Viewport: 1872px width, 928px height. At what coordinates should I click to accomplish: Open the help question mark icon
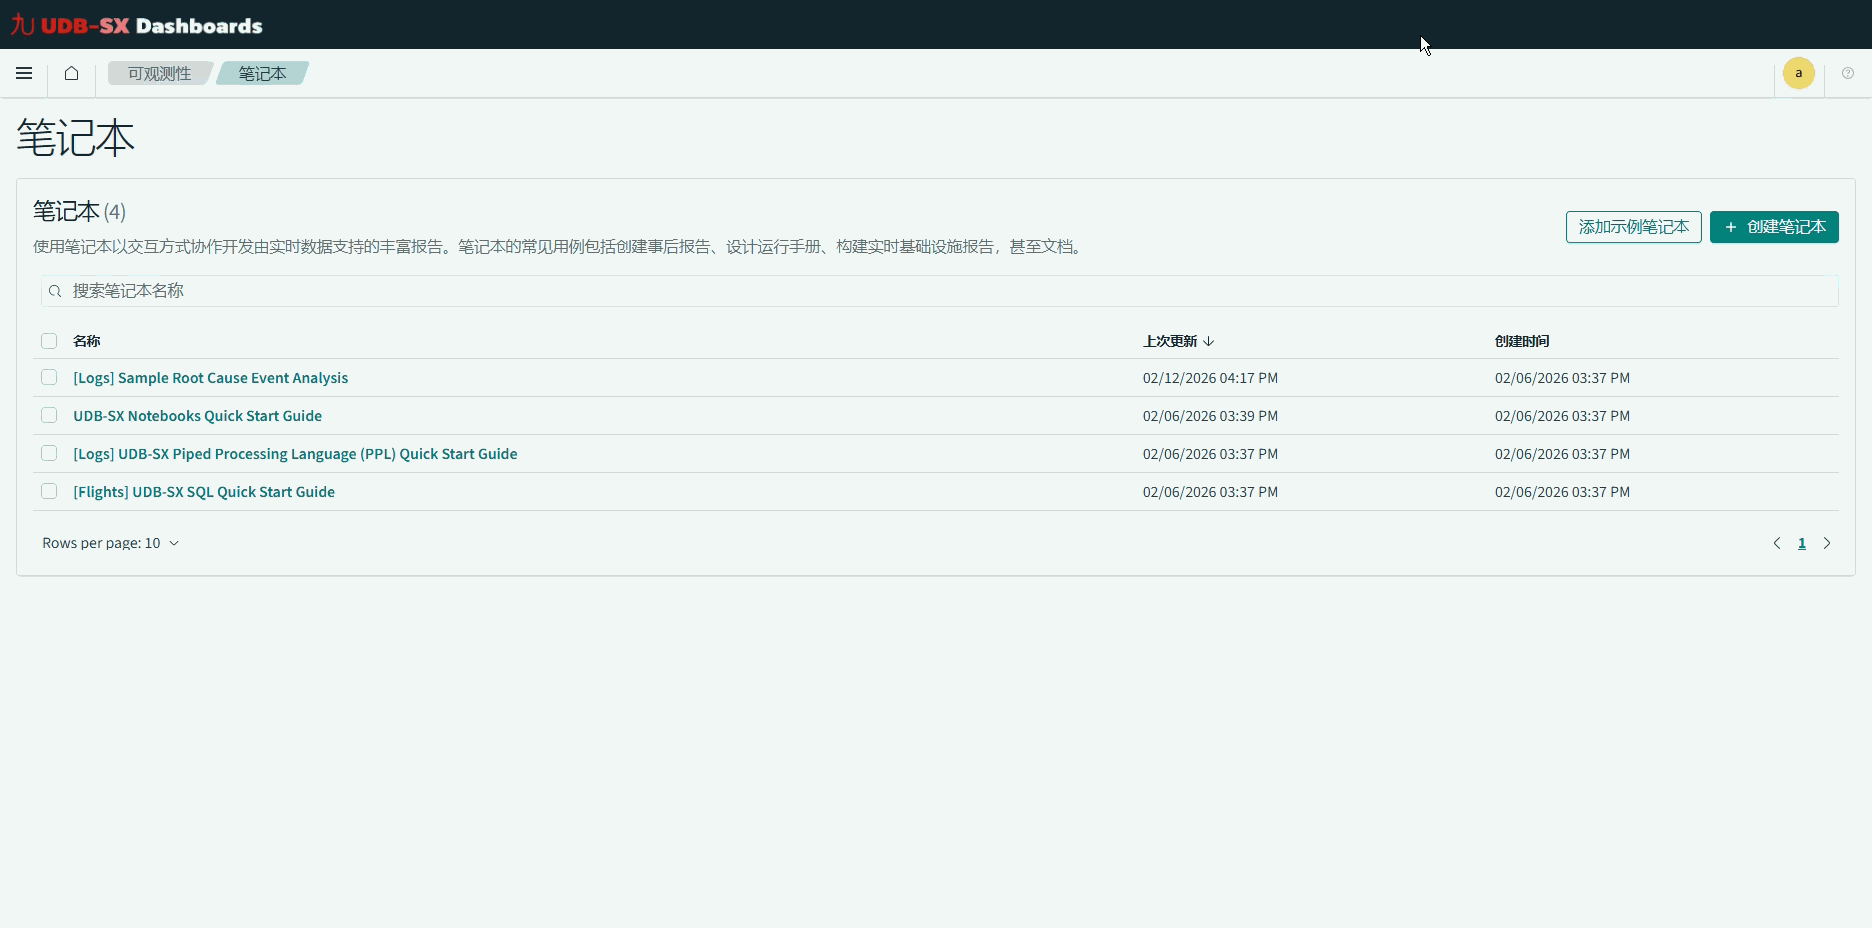[1847, 73]
